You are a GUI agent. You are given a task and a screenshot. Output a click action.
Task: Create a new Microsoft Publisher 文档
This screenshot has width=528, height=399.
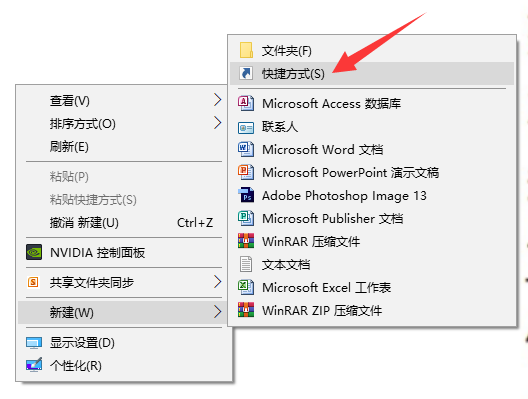coord(372,218)
